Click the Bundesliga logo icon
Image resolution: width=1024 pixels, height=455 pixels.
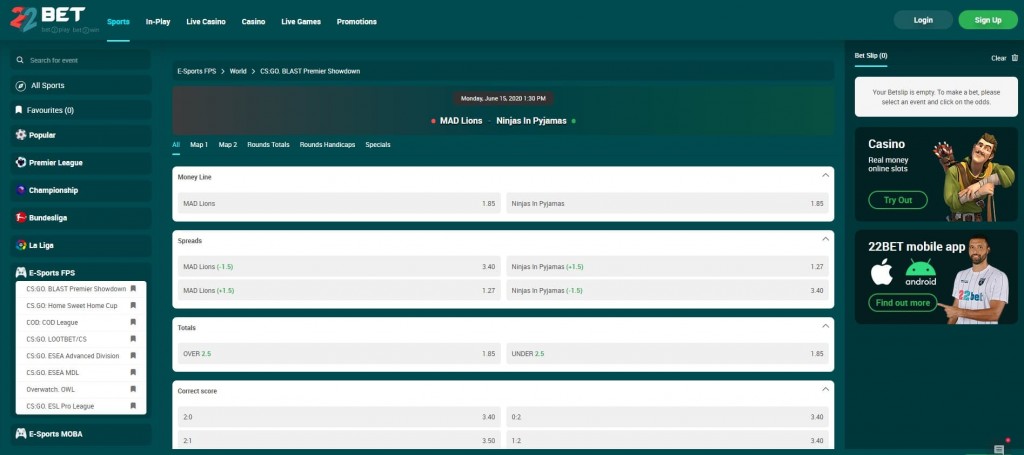(x=21, y=218)
